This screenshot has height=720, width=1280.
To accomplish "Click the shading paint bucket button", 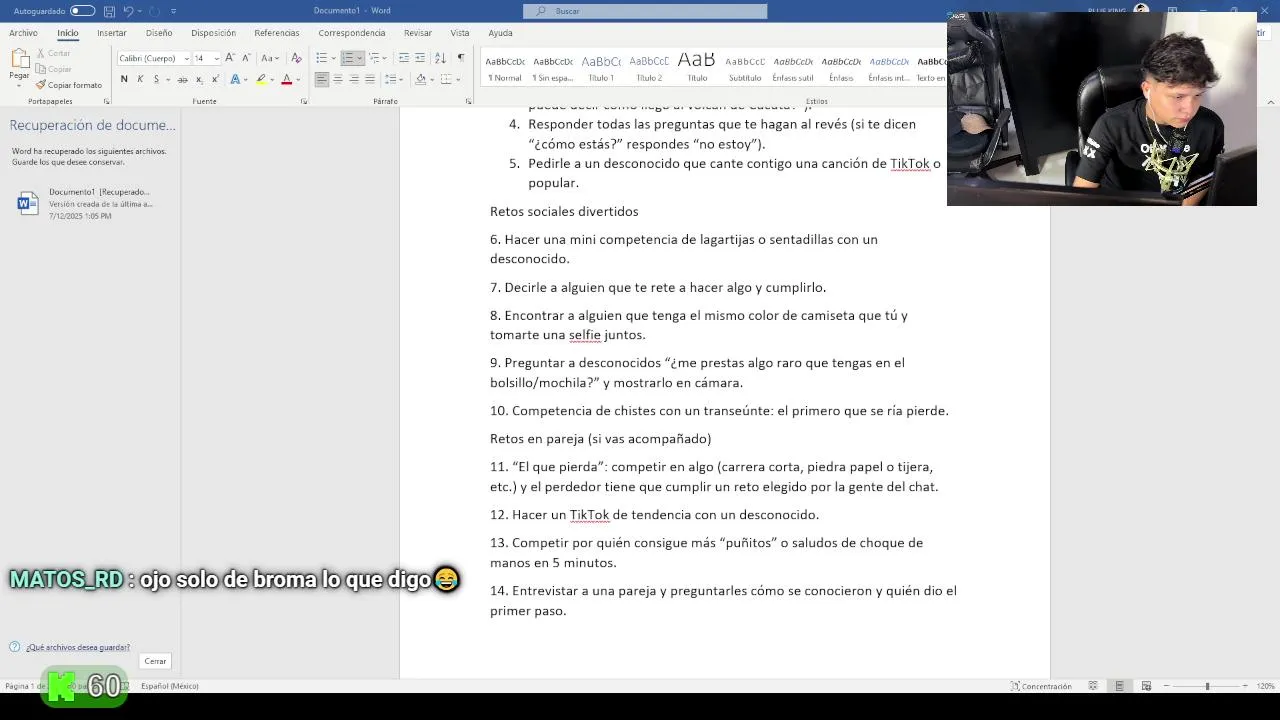I will point(420,79).
